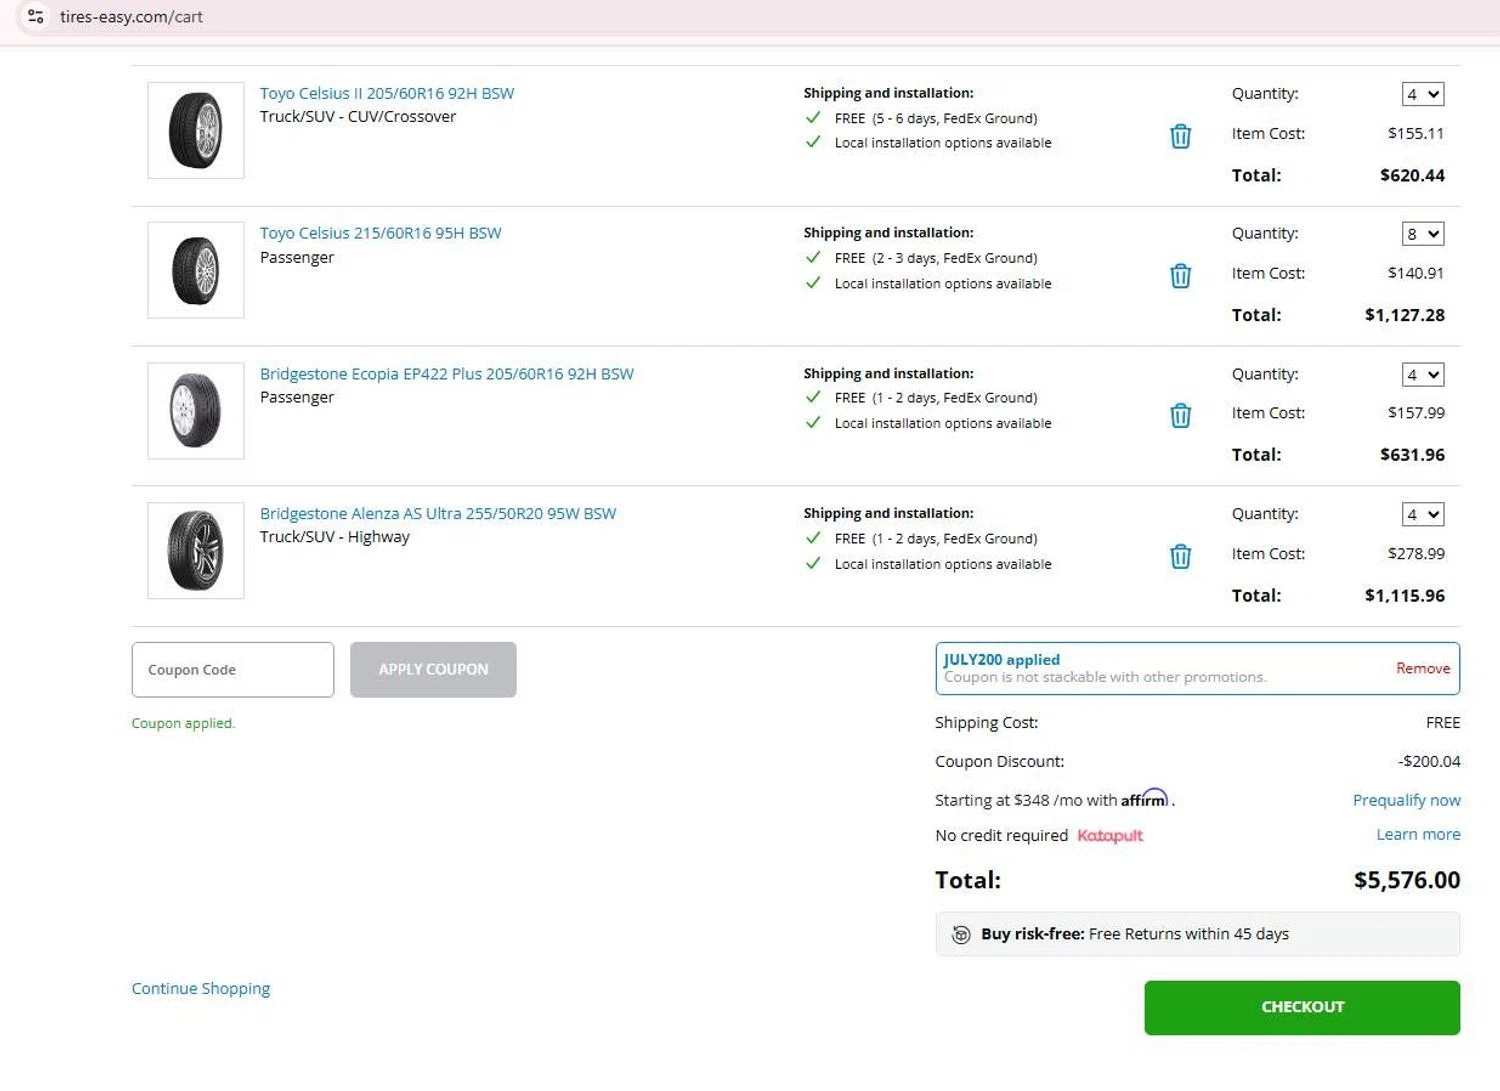The height and width of the screenshot is (1091, 1500).
Task: Open Bridgestone Ecopia tire product image
Action: pos(196,411)
